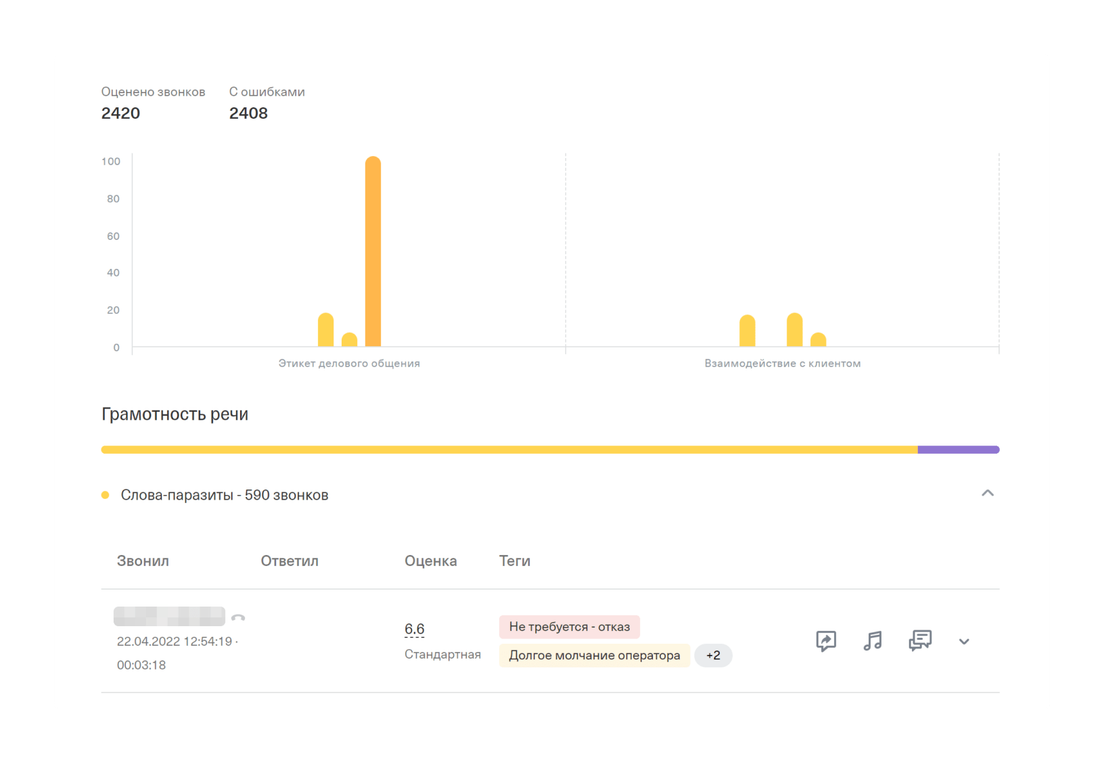Click the rightmost bar in Взаимодействие с клиентом group

818,340
